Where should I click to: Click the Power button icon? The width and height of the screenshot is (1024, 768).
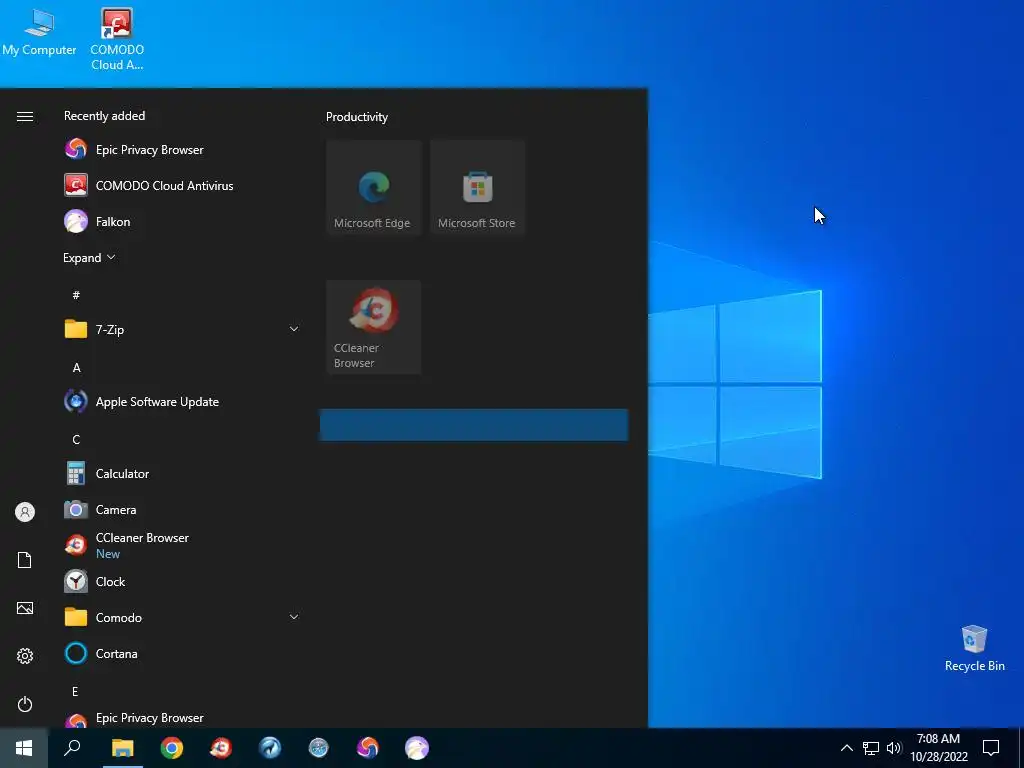coord(25,704)
